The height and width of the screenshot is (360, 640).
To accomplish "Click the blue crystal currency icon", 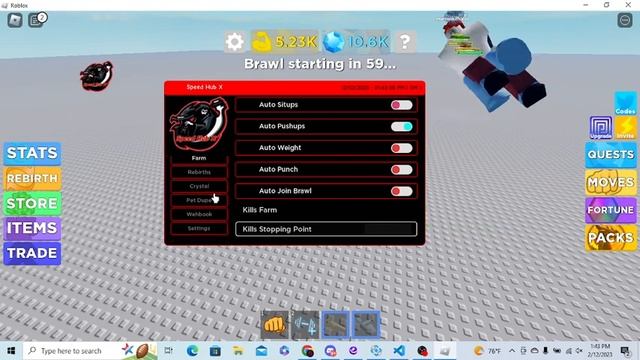I will [x=333, y=42].
